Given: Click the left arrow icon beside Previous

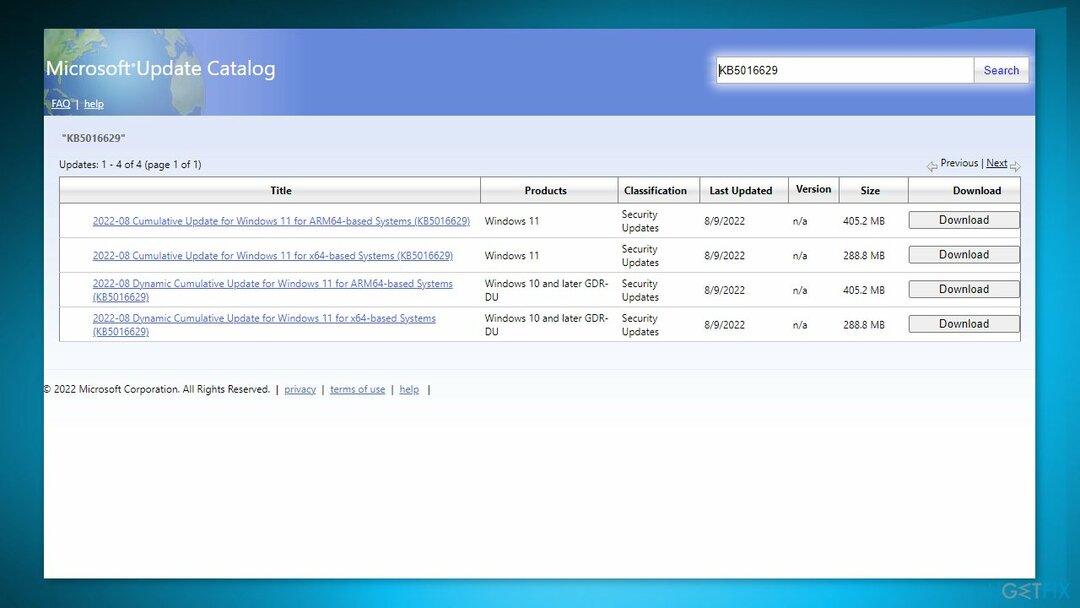Looking at the screenshot, I should pos(931,166).
